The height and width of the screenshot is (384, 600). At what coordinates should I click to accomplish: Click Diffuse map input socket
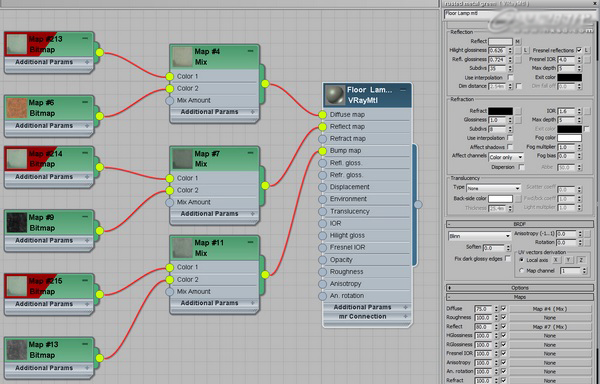point(323,114)
